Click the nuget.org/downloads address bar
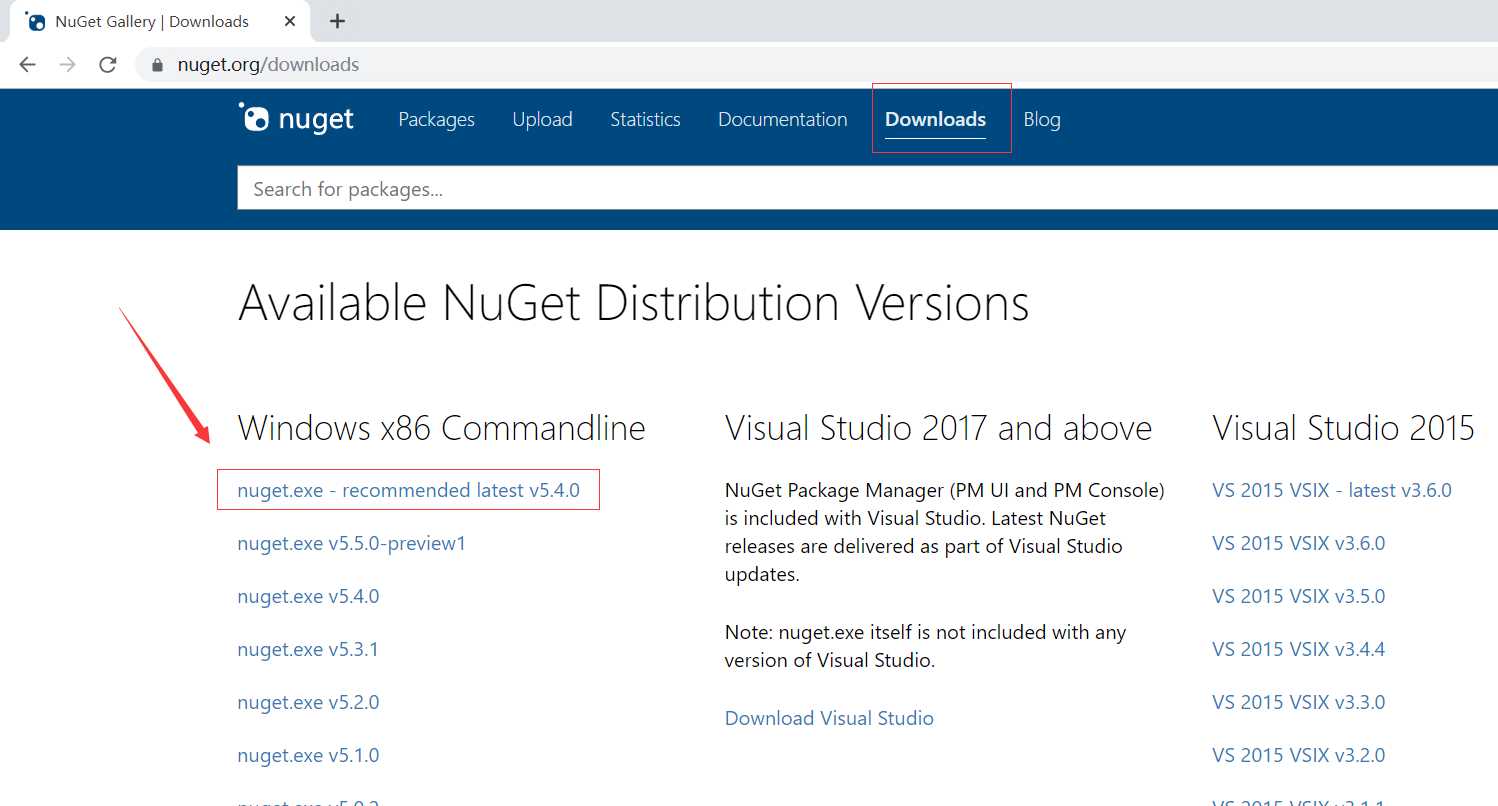The width and height of the screenshot is (1498, 806). coord(816,65)
